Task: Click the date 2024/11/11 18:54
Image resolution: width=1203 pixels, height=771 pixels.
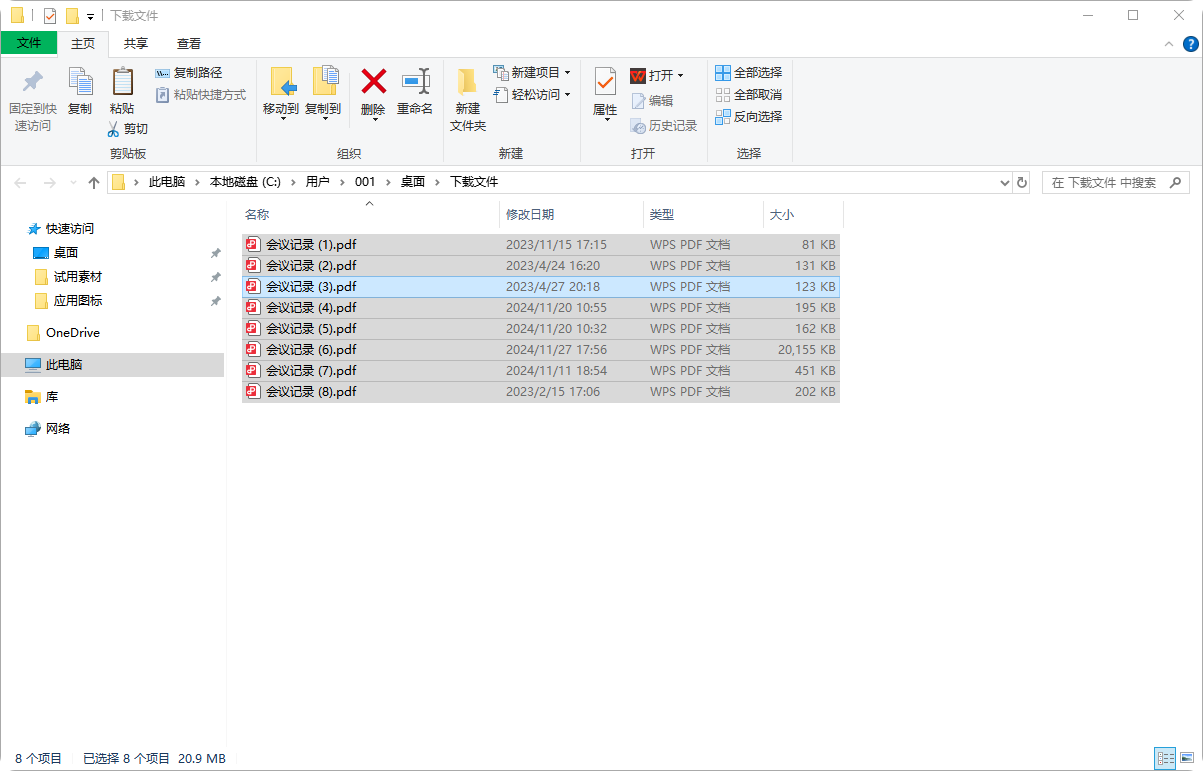Action: click(556, 371)
